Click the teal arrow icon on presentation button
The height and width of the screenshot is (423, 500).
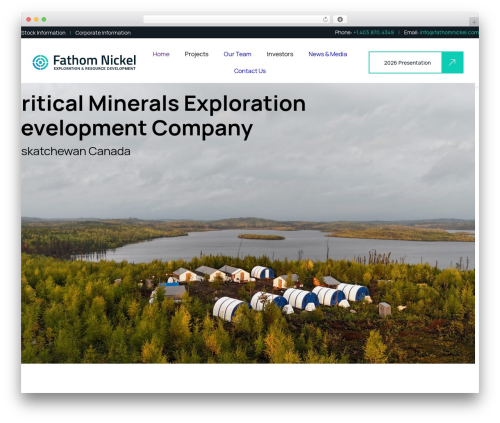pos(452,62)
